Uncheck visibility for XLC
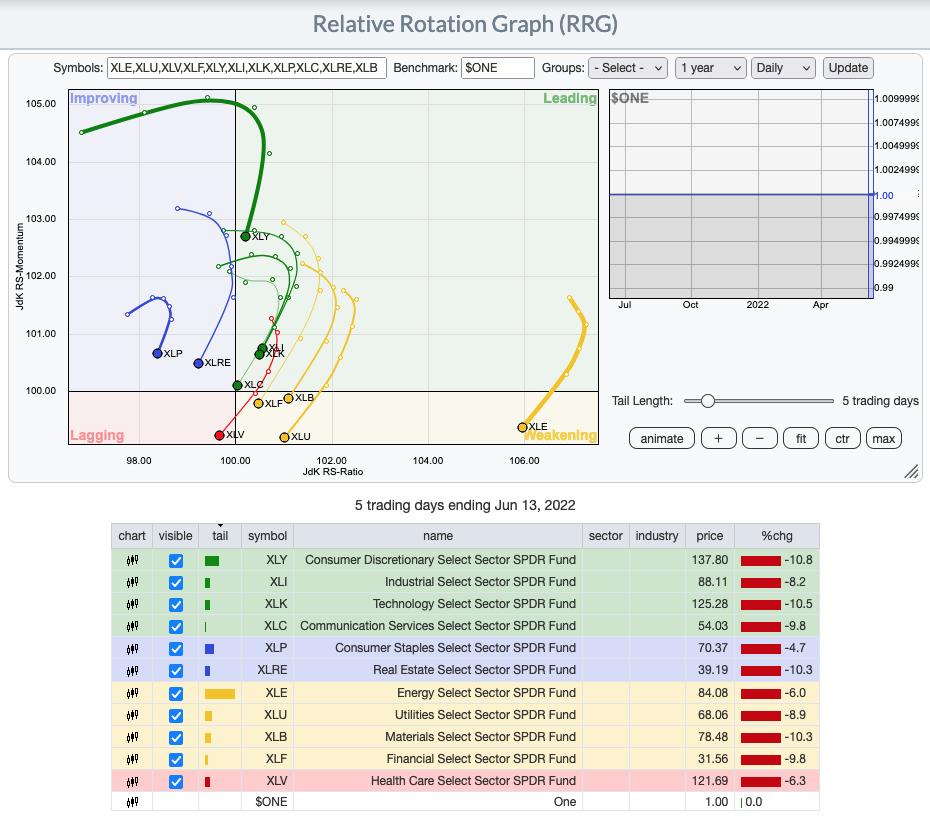Viewport: 930px width, 818px height. 176,626
